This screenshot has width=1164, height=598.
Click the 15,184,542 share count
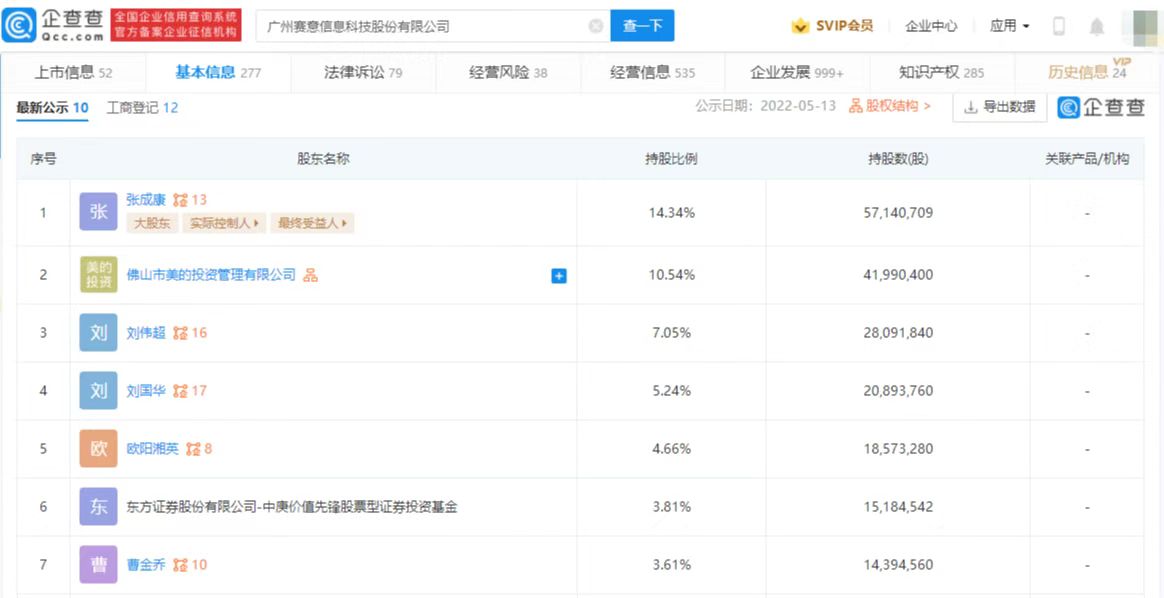(x=899, y=507)
